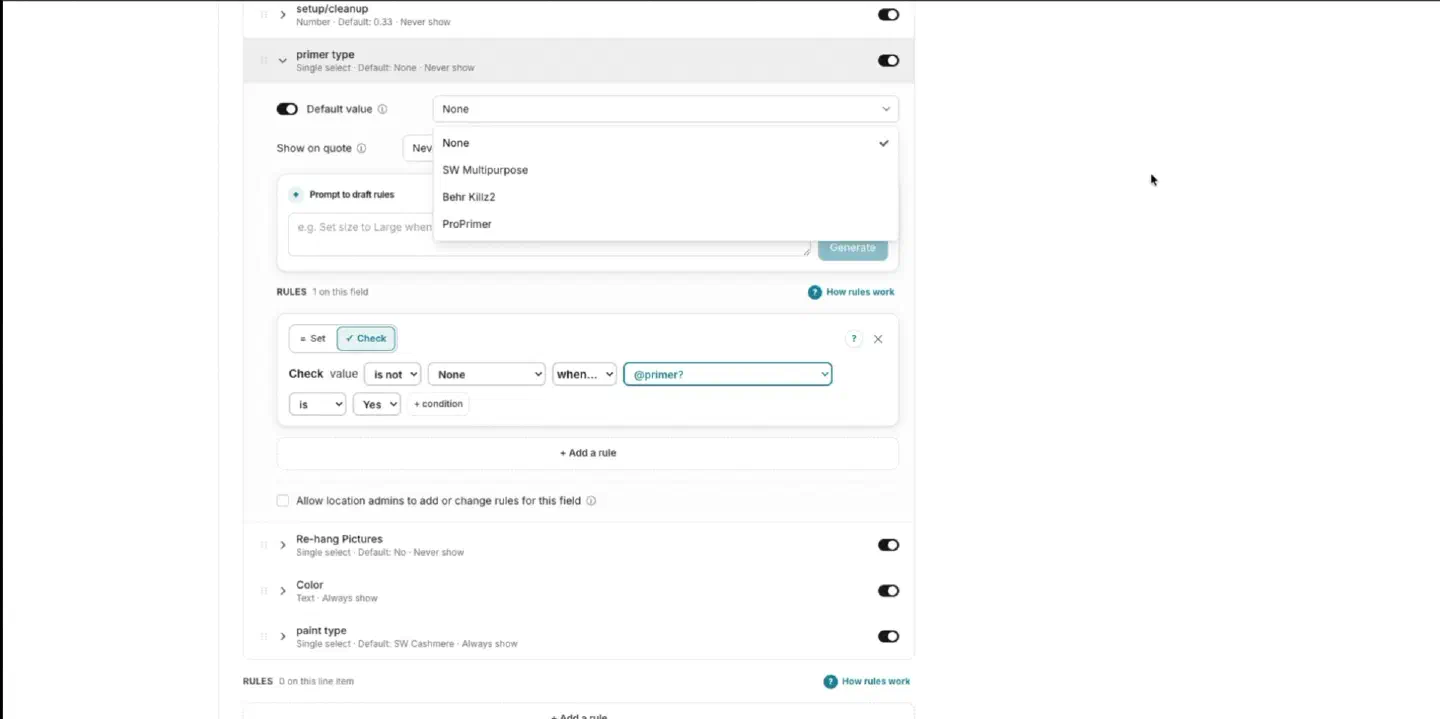
Task: Expand the Color field row
Action: 283,591
